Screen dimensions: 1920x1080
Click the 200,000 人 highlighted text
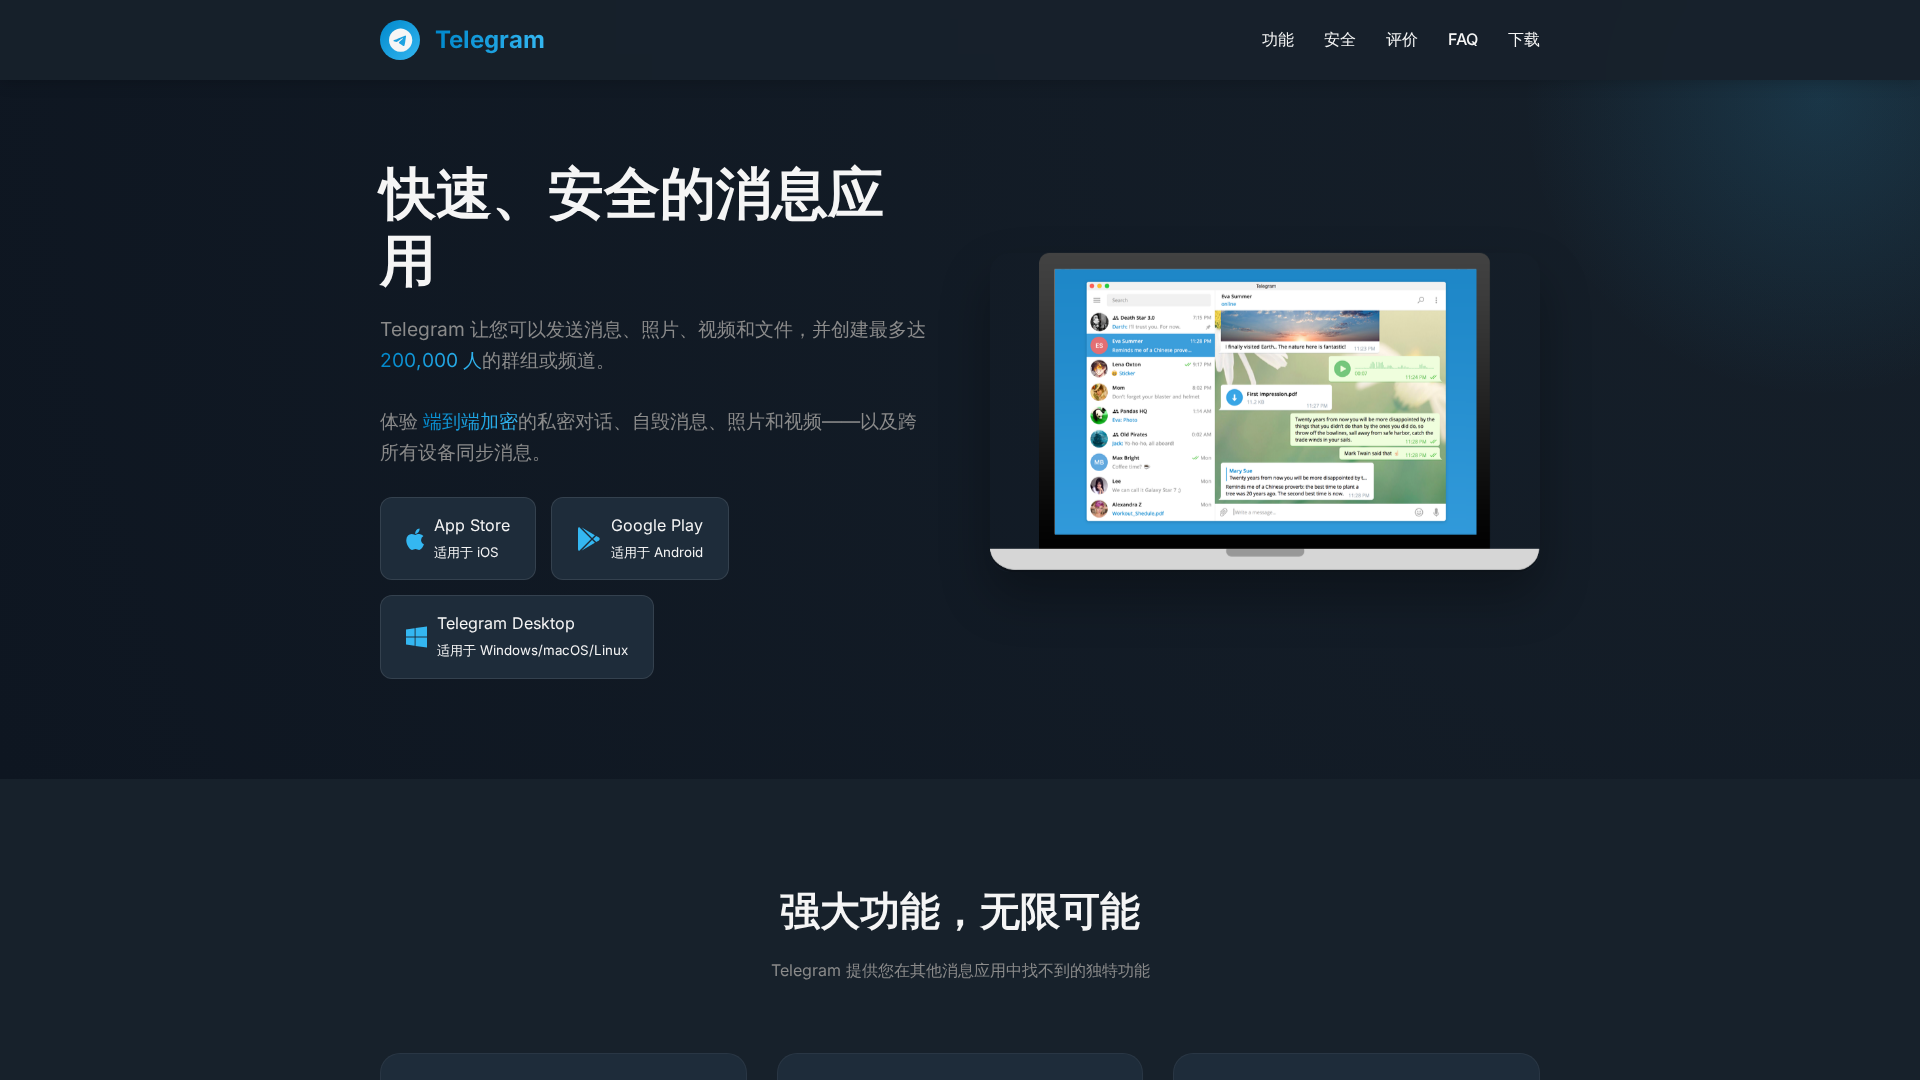pyautogui.click(x=431, y=360)
